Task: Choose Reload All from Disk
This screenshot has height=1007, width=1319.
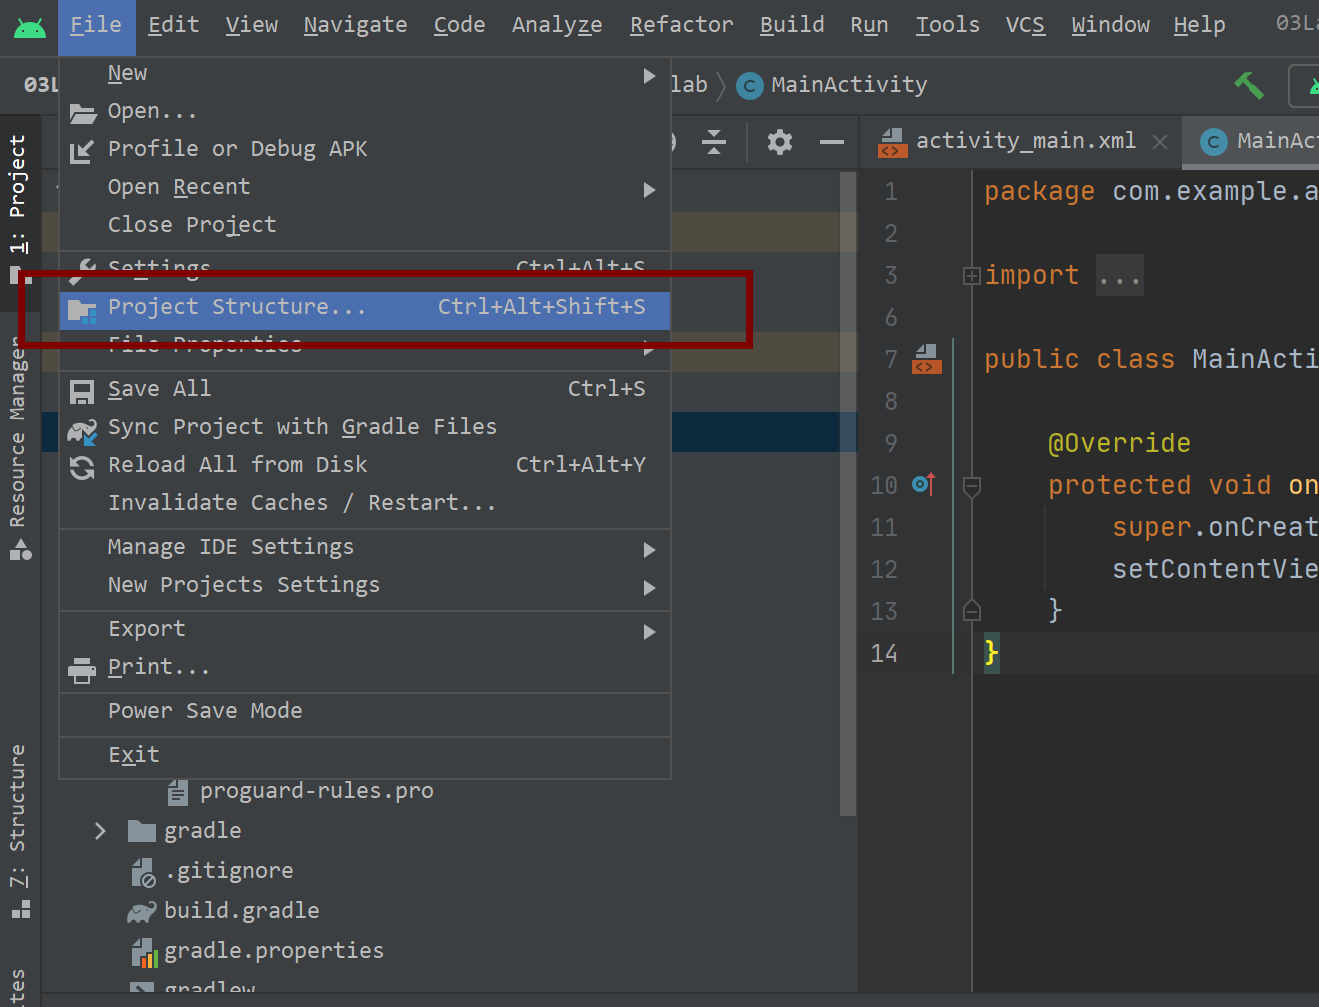Action: point(365,466)
